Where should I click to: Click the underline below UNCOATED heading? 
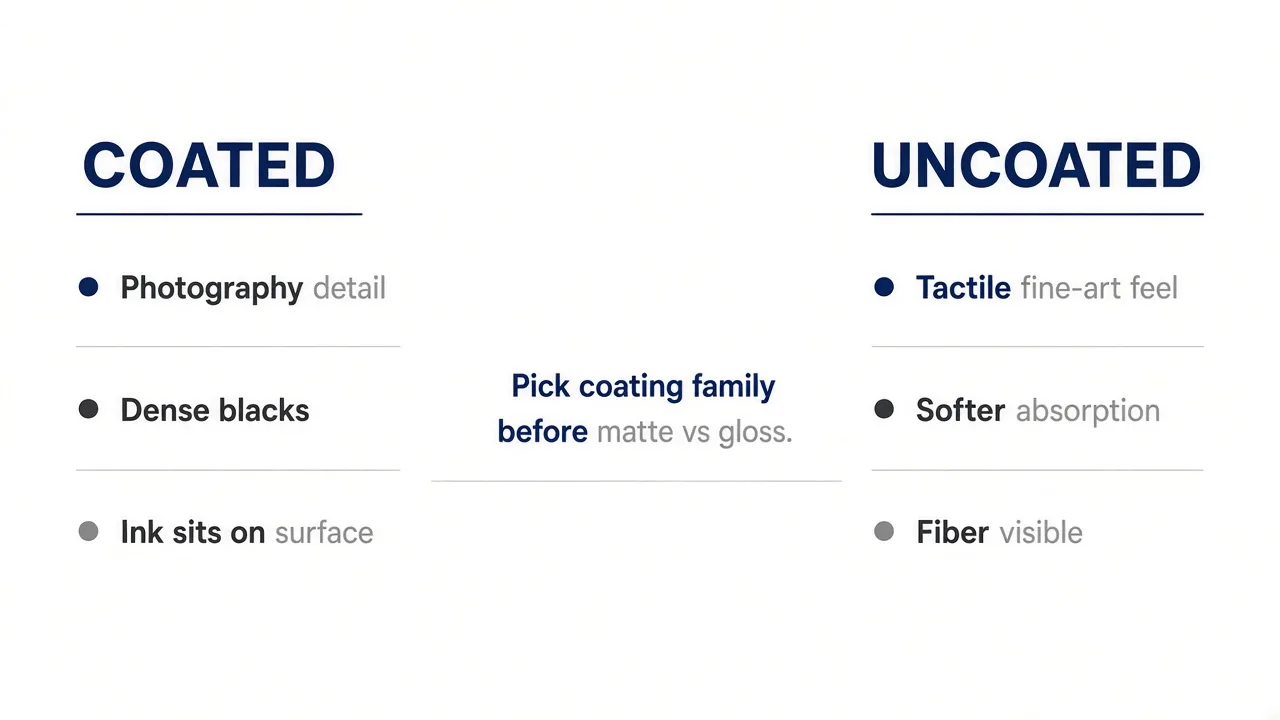[1037, 213]
